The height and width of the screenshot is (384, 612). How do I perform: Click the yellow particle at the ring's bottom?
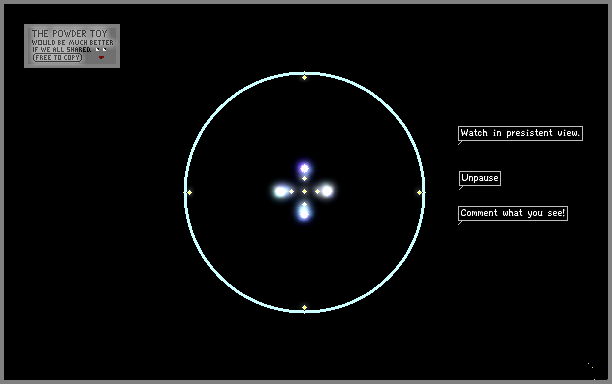click(x=304, y=308)
